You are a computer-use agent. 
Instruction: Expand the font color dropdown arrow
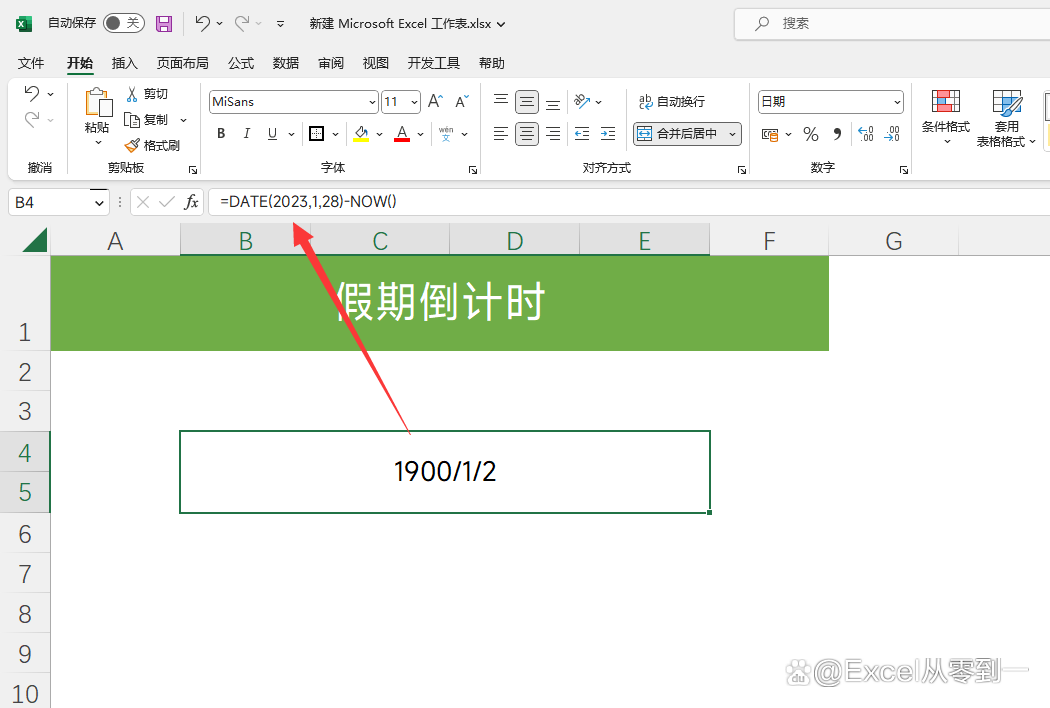pyautogui.click(x=421, y=135)
